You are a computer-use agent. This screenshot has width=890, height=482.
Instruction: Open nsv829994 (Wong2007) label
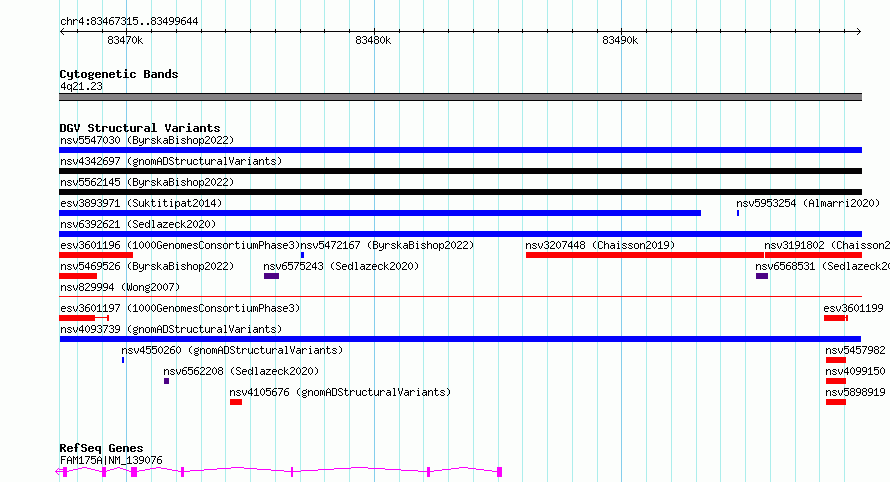point(120,287)
